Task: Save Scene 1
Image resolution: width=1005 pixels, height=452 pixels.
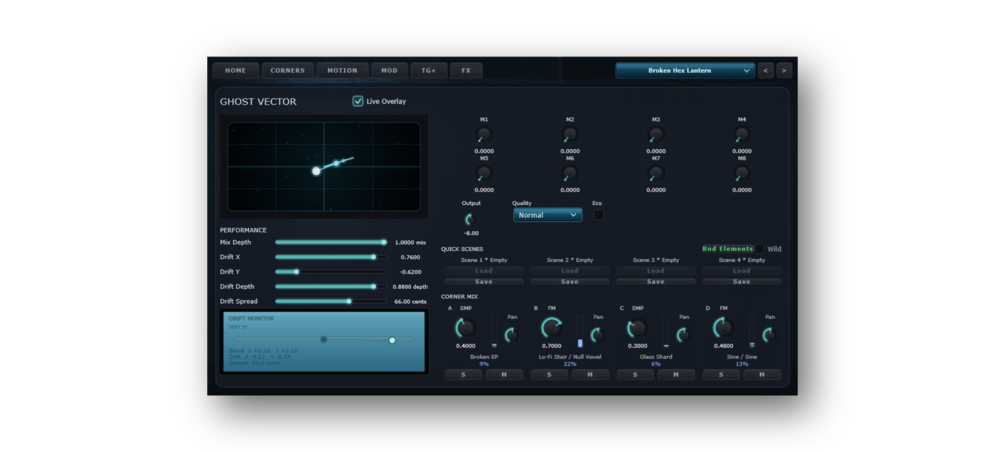Action: 484,281
